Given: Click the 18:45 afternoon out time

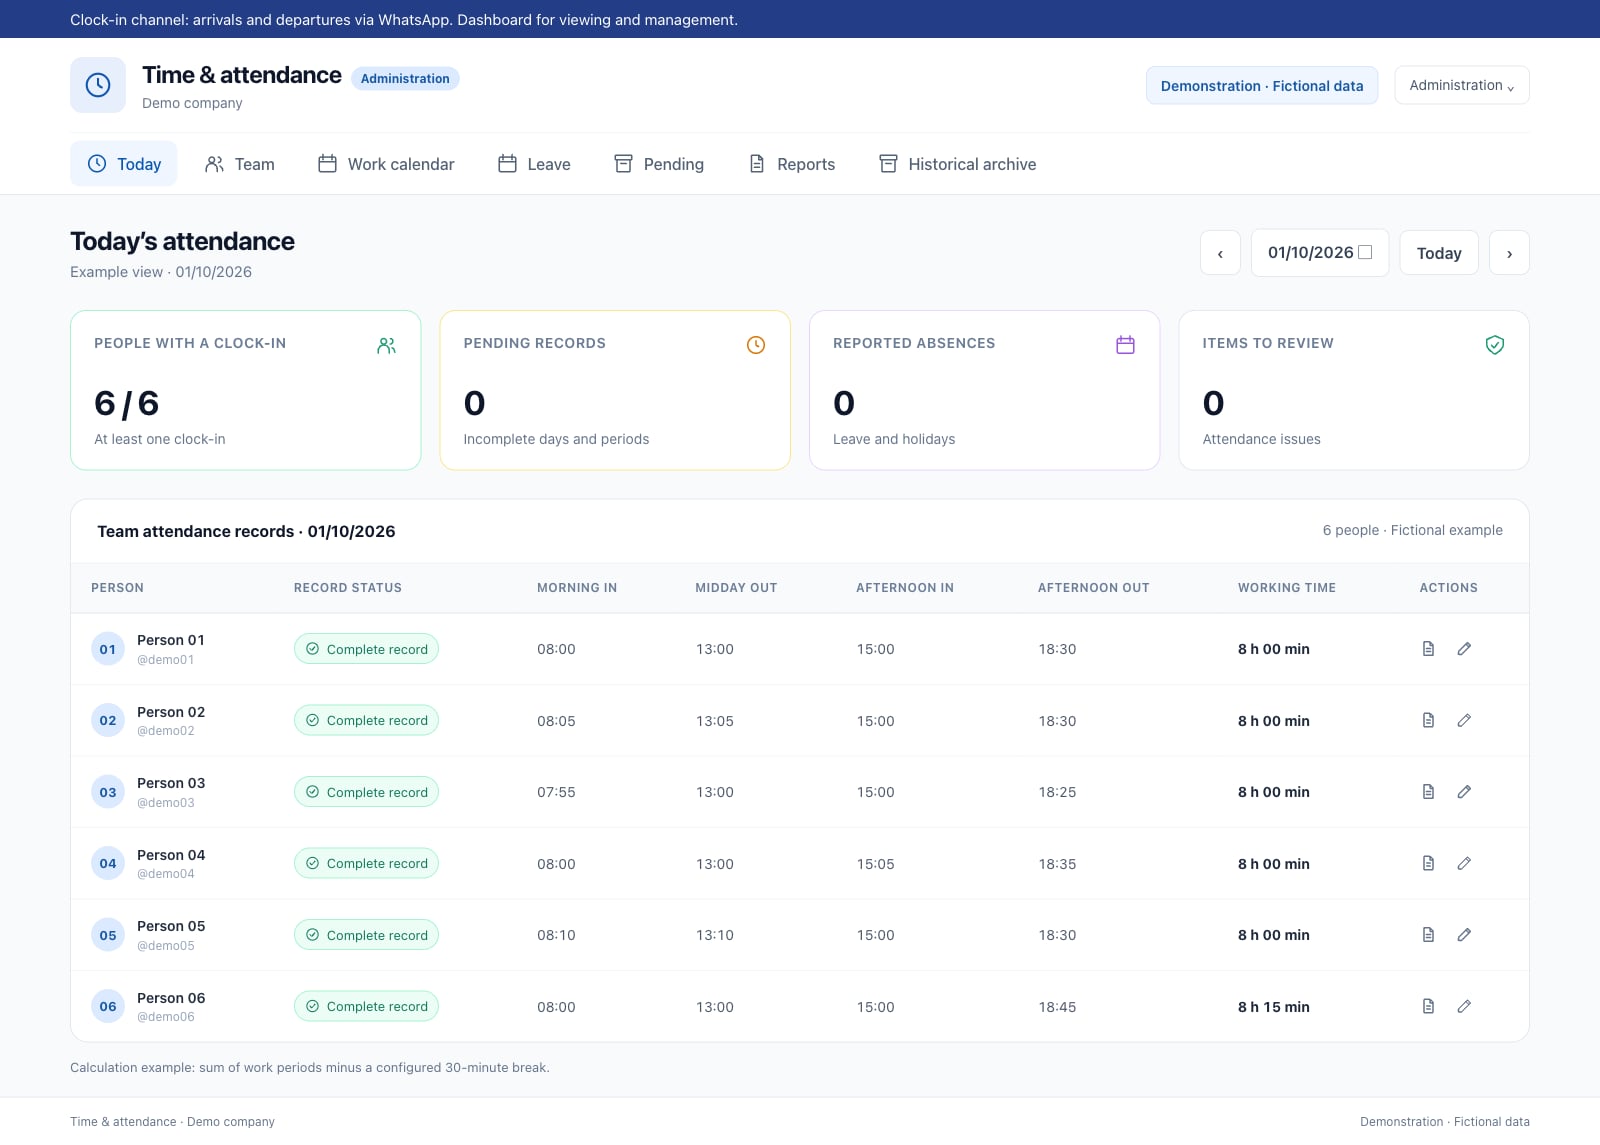Looking at the screenshot, I should (1057, 1007).
